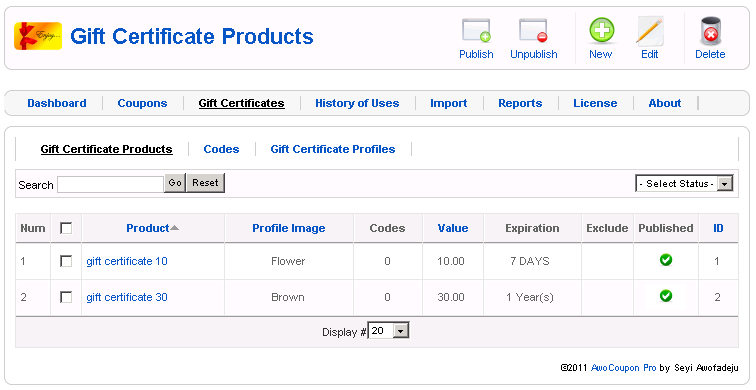Open the History of Uses tab

point(357,103)
